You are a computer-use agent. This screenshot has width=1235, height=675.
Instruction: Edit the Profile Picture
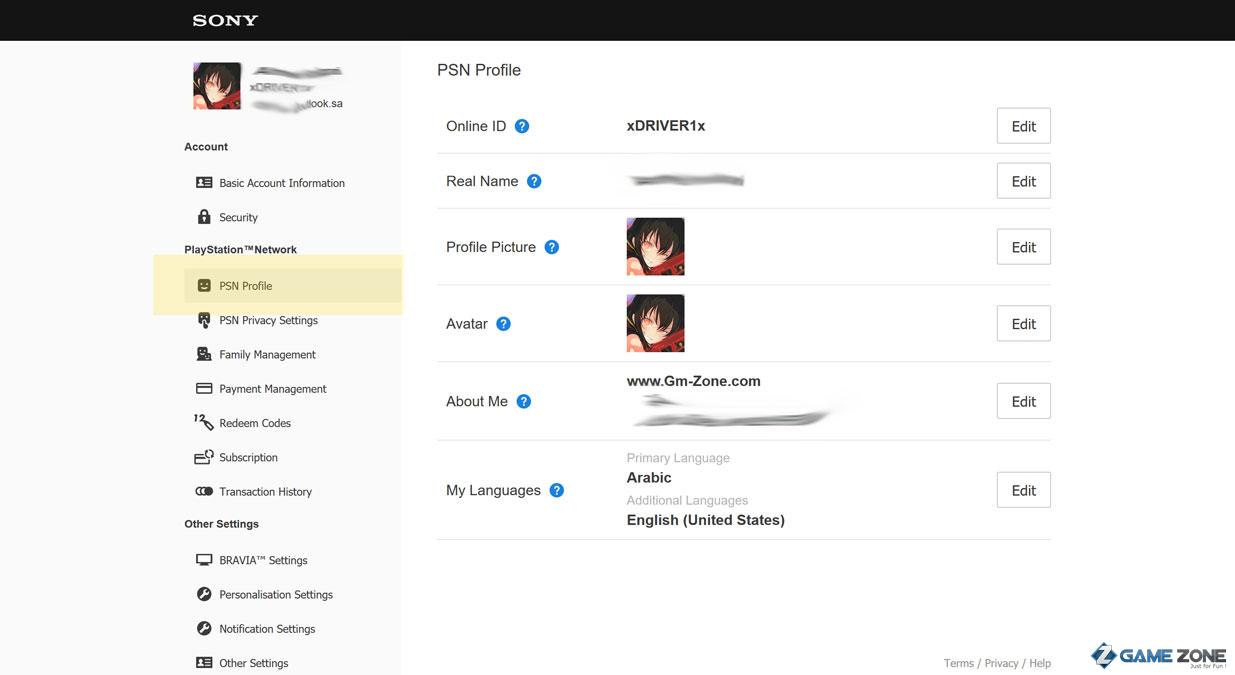click(1024, 247)
